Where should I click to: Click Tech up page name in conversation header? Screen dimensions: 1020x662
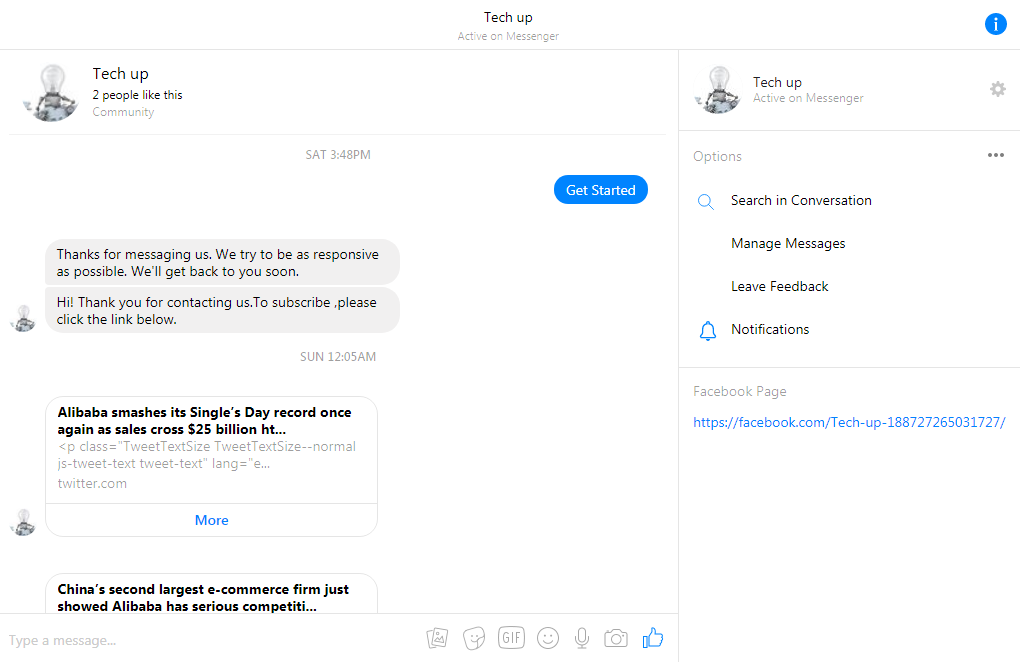[x=120, y=74]
